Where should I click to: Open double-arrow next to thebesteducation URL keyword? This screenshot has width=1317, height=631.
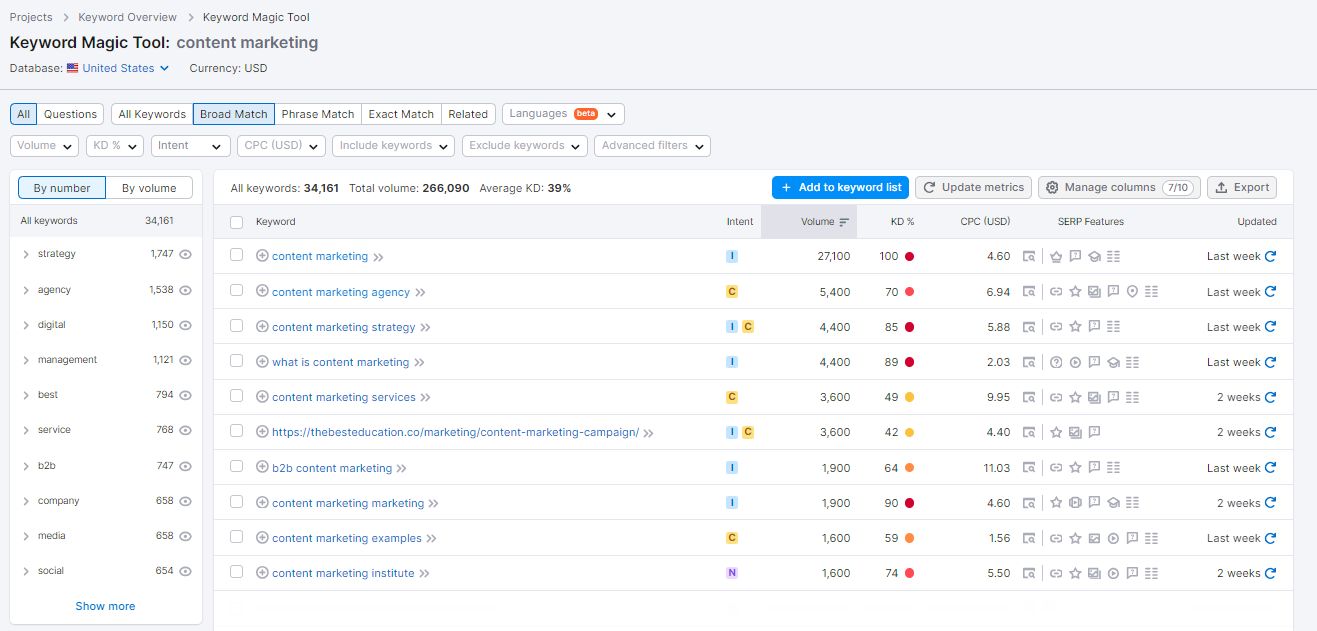point(649,433)
